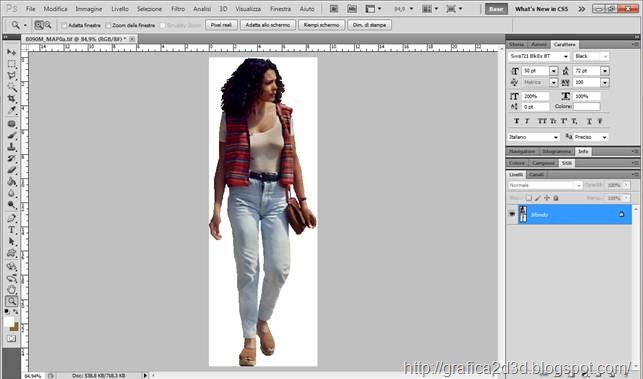Select the Hand tool
Screen dimensions: 643x379
(x=11, y=290)
